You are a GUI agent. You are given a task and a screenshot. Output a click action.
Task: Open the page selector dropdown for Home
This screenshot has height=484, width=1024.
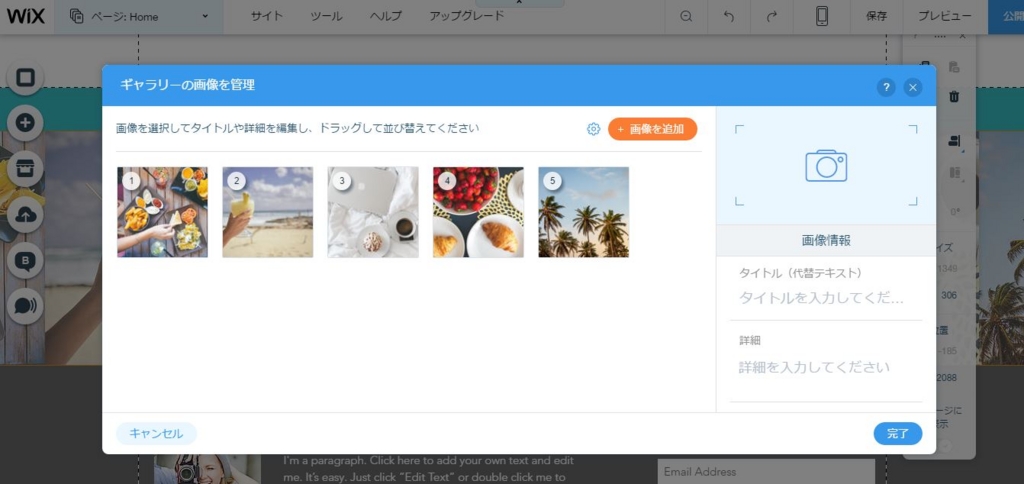point(139,17)
